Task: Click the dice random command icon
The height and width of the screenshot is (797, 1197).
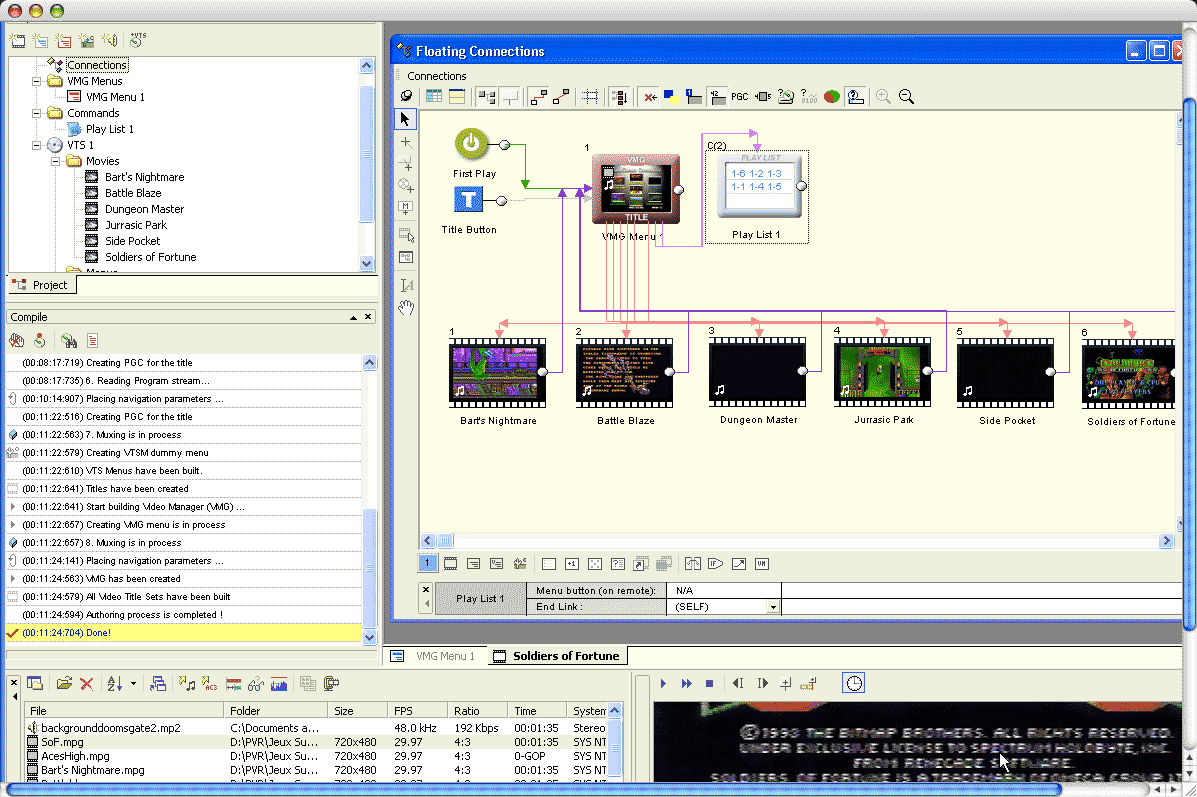Action: pos(595,564)
